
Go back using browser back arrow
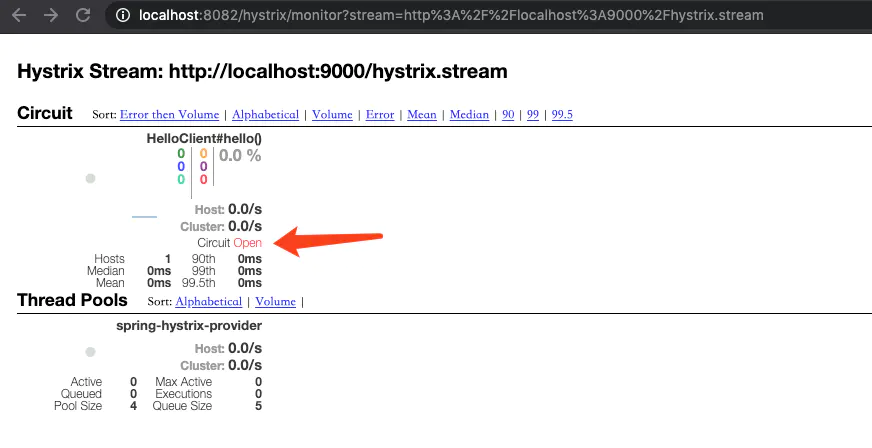pos(19,15)
